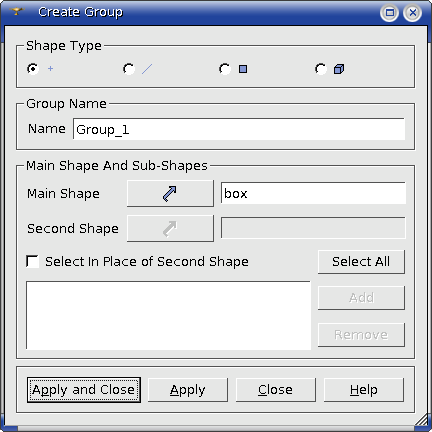The height and width of the screenshot is (432, 432).
Task: Open Help for Create Group
Action: pyautogui.click(x=364, y=390)
